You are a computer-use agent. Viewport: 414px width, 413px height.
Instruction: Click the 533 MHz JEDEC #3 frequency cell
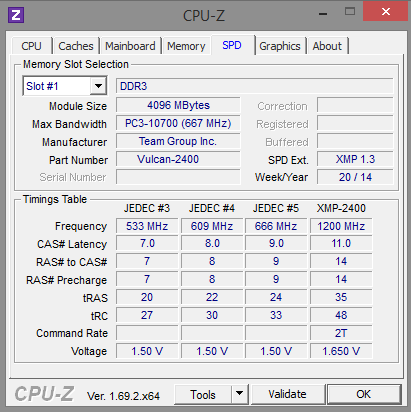[147, 226]
